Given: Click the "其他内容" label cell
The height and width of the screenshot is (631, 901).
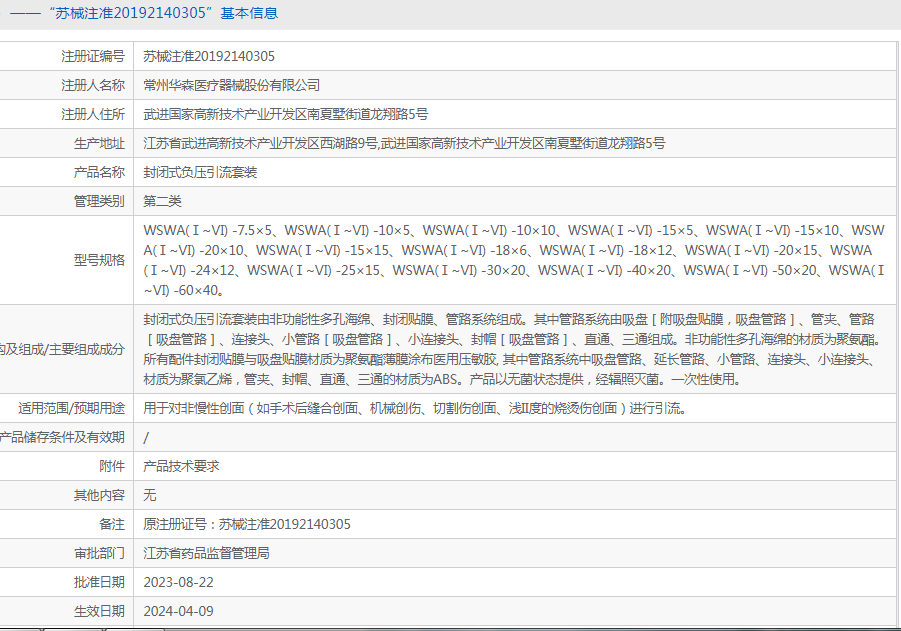Looking at the screenshot, I should [x=99, y=495].
